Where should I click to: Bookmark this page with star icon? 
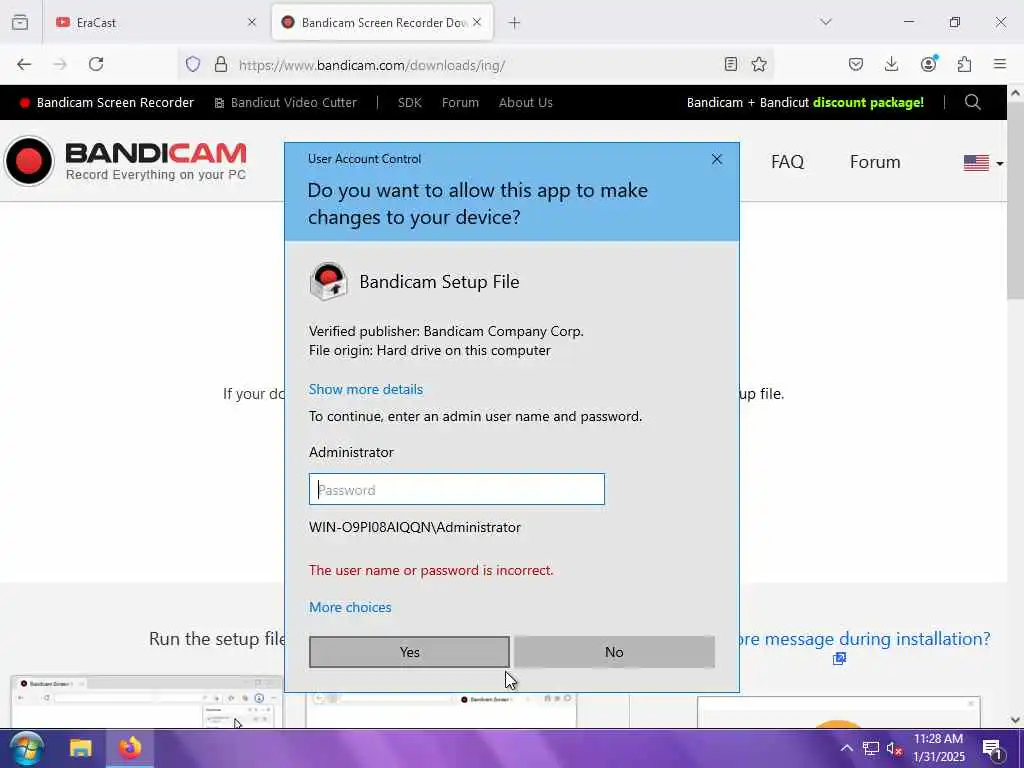pyautogui.click(x=759, y=64)
